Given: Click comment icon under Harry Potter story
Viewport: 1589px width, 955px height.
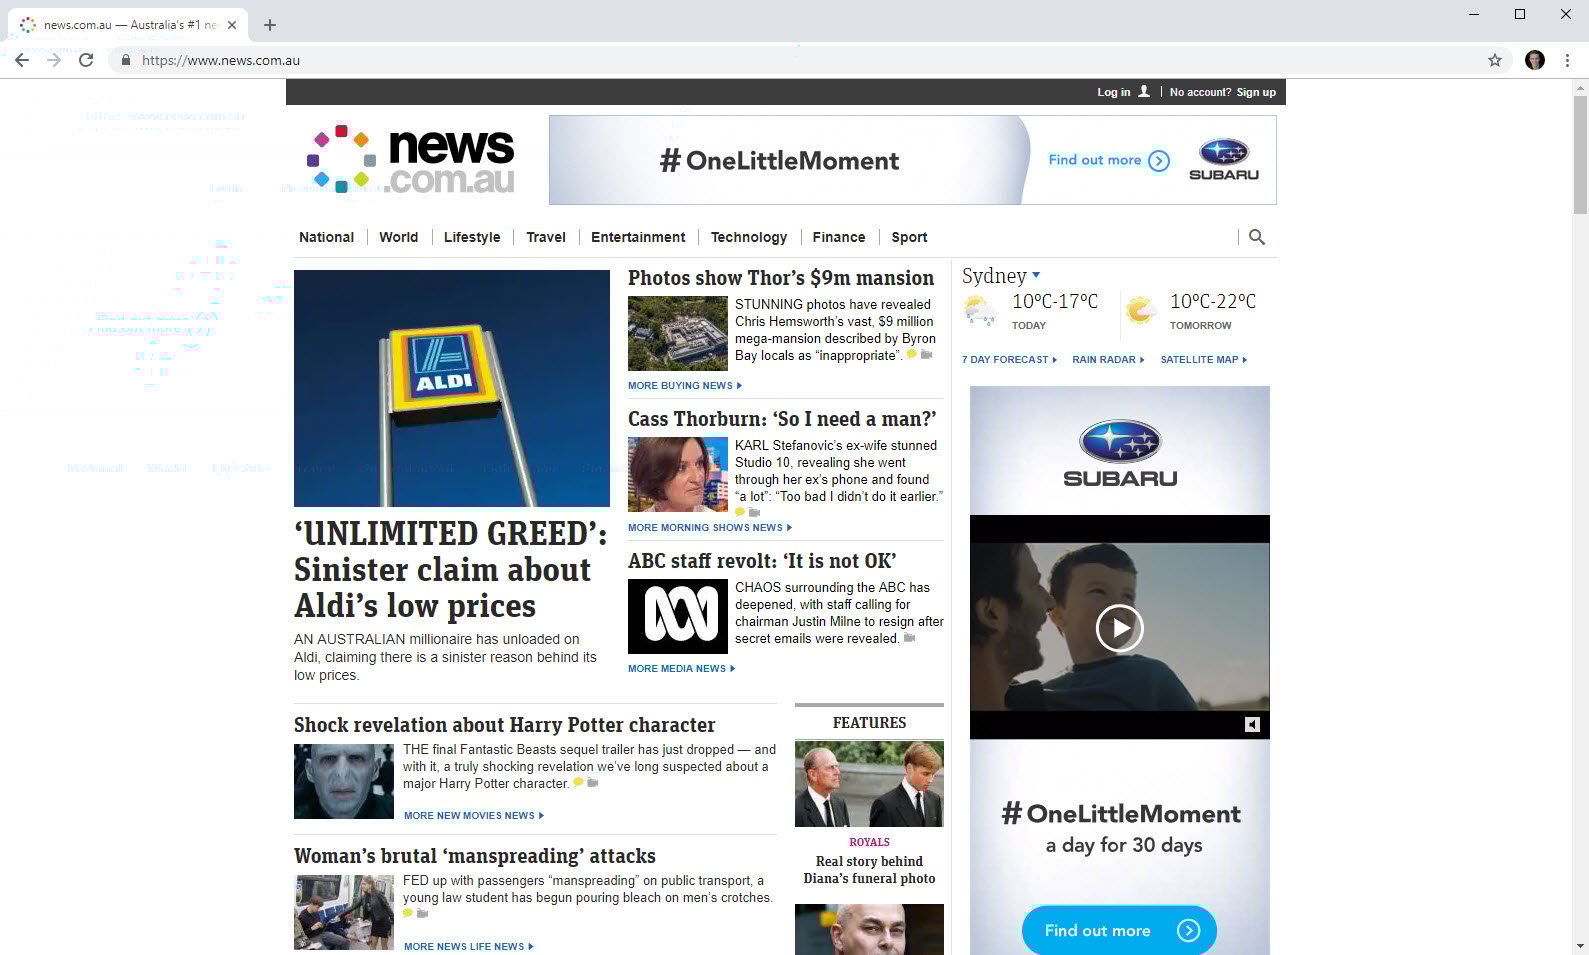Looking at the screenshot, I should pyautogui.click(x=578, y=783).
